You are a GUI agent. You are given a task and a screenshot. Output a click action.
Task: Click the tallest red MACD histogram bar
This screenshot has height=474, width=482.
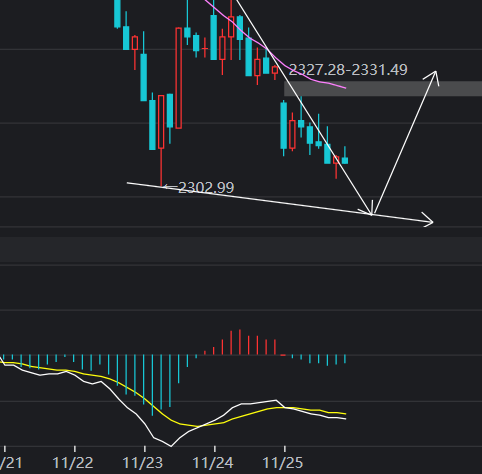(x=240, y=342)
